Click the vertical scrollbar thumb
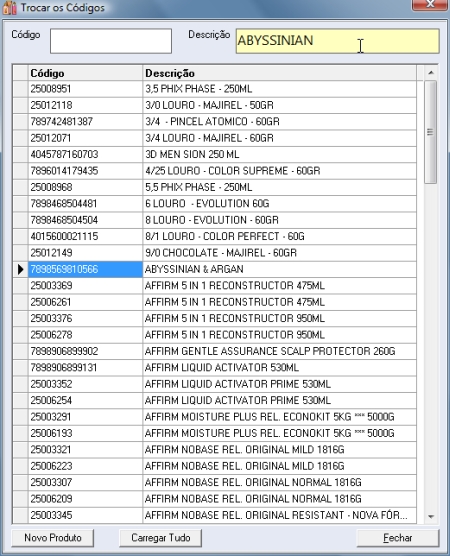The image size is (450, 556). [x=430, y=132]
